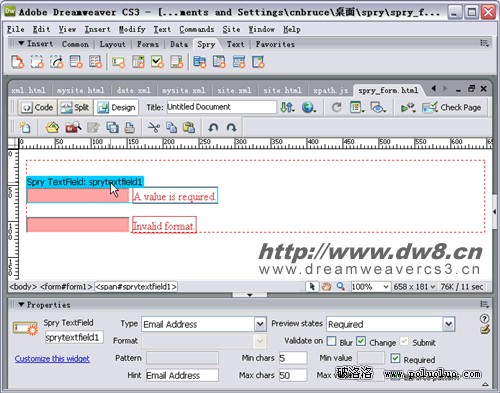Image resolution: width=500 pixels, height=393 pixels.
Task: Click the Browse in Bridge icon
Action: coord(73,127)
